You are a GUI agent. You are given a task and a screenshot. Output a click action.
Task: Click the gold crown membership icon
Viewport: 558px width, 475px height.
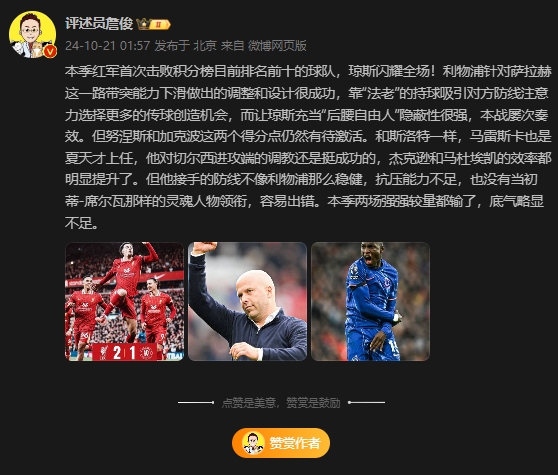point(143,24)
